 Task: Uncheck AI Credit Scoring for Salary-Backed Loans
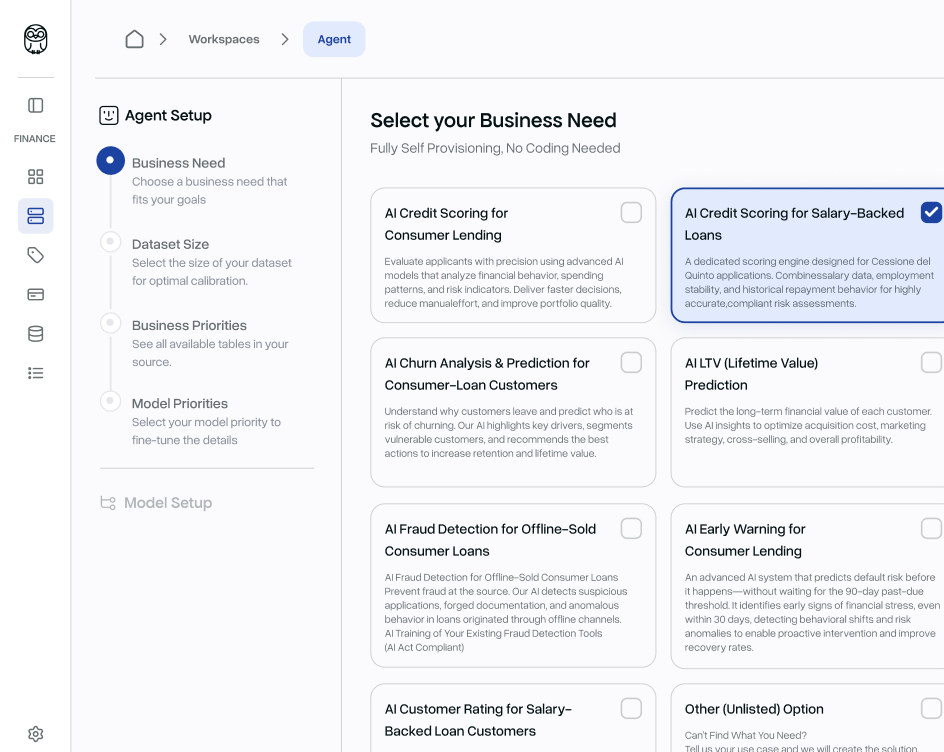coord(932,212)
